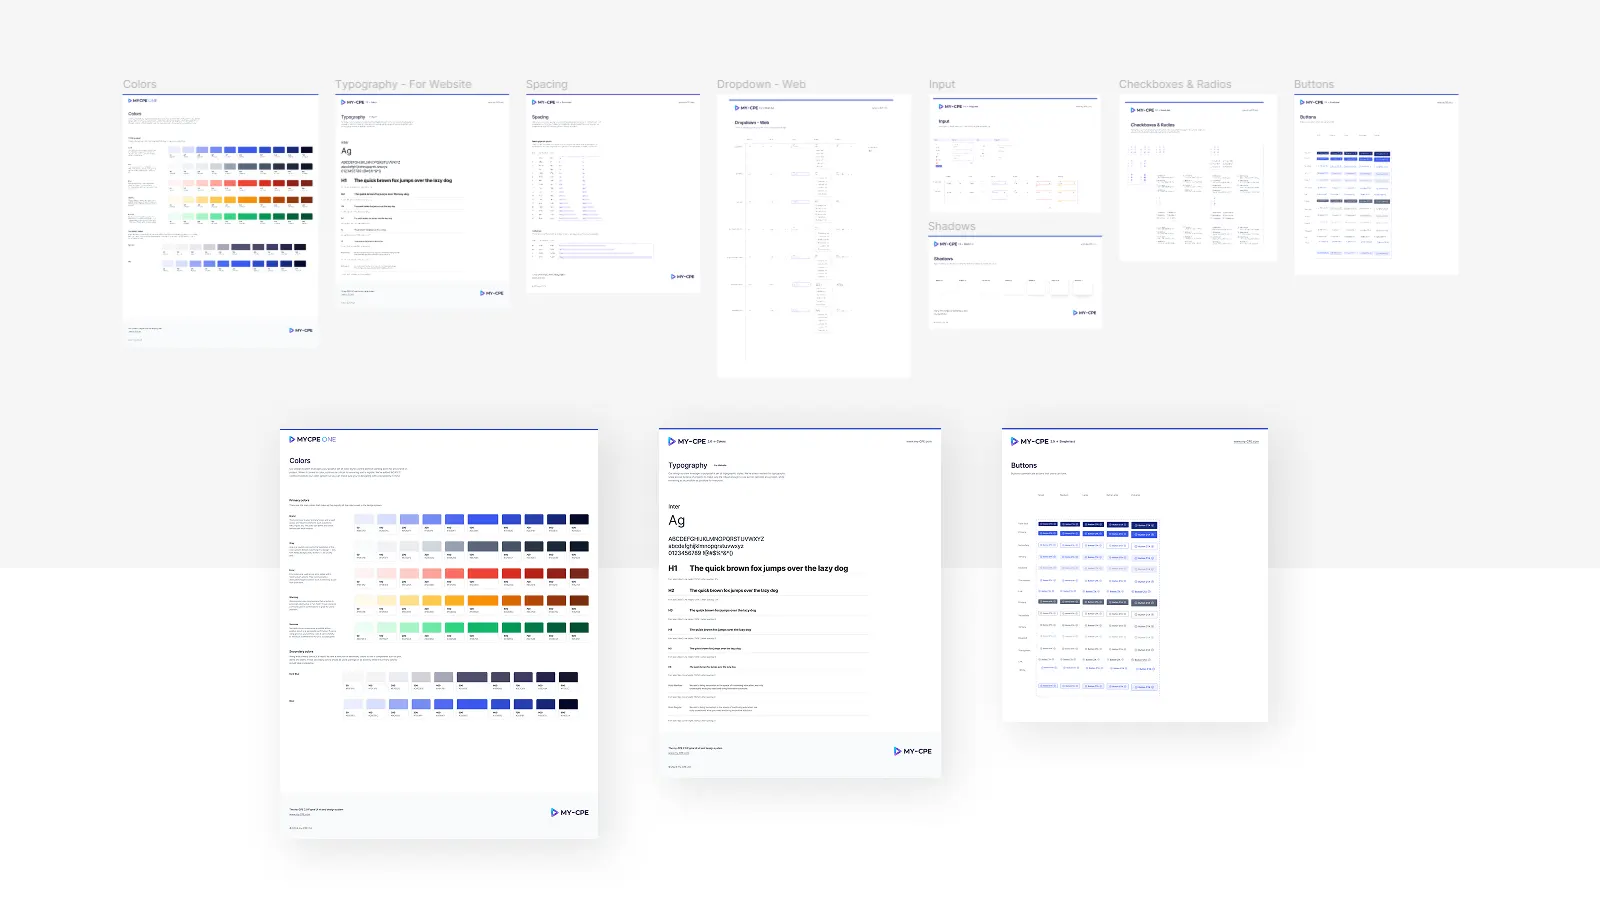Click MYCPE ONE logo atop large Colors page
The height and width of the screenshot is (900, 1600).
313,439
